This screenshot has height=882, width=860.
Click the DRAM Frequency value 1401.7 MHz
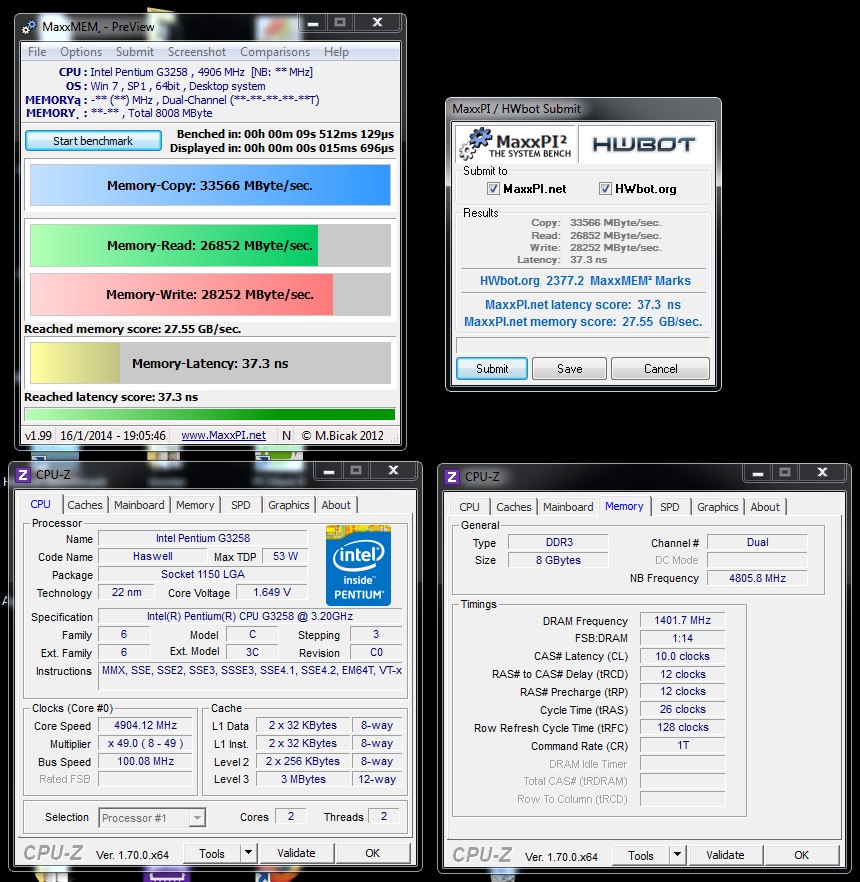pos(682,620)
